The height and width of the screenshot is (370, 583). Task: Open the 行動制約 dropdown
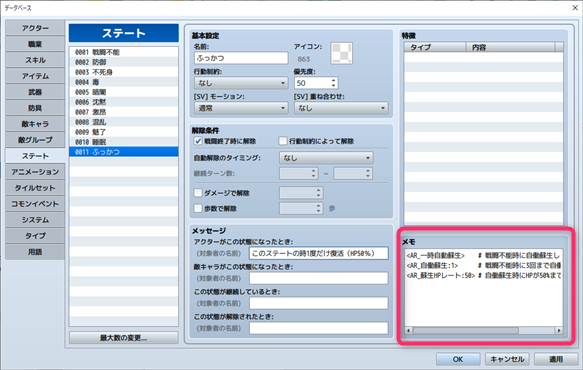(241, 83)
